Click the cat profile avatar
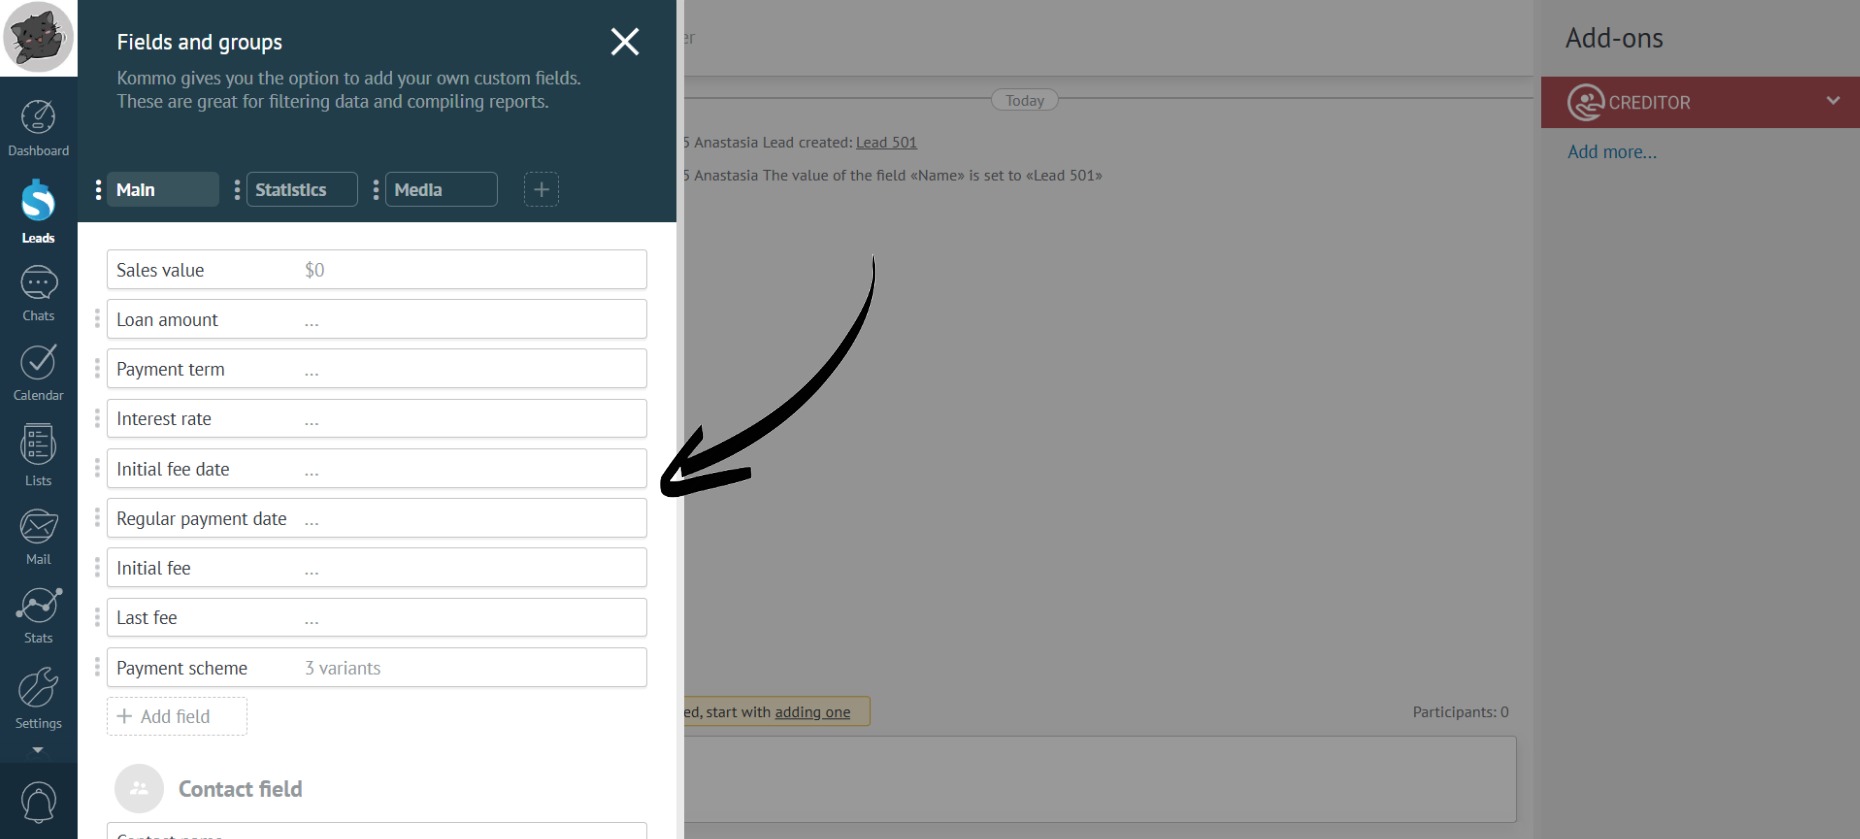The width and height of the screenshot is (1860, 839). click(x=38, y=37)
